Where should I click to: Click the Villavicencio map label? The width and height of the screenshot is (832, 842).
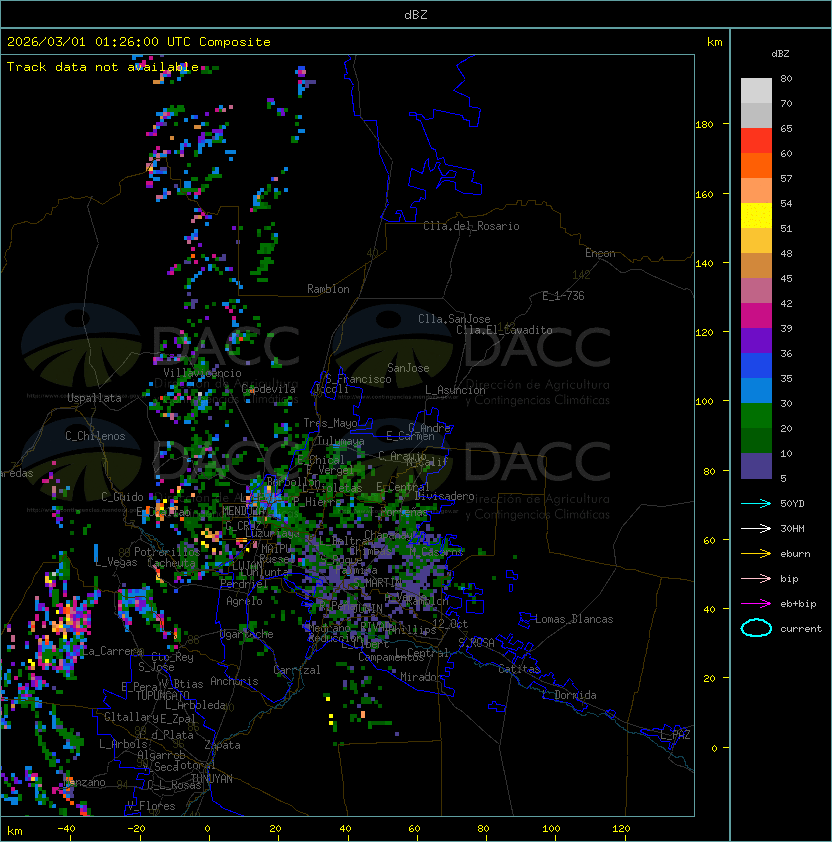coord(202,373)
